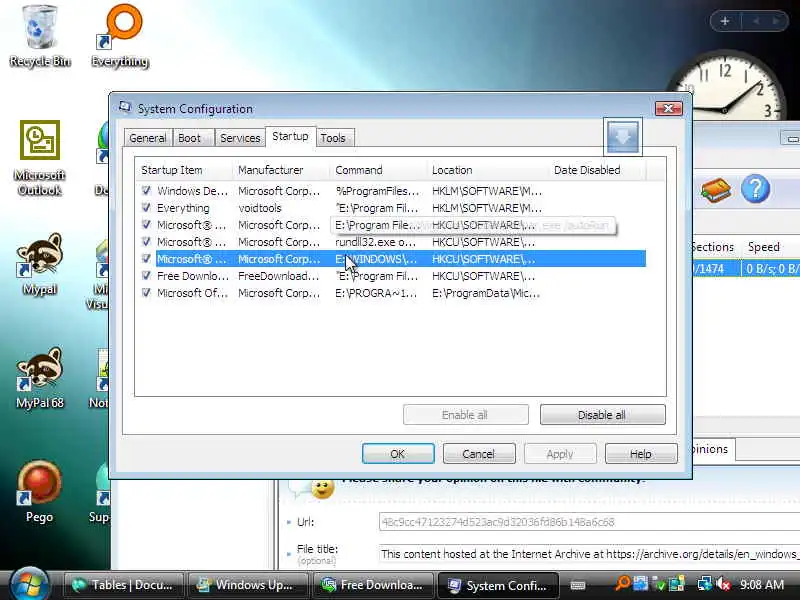Image resolution: width=800 pixels, height=600 pixels.
Task: Select the FreeDownload... manufacturer cell
Action: (279, 276)
